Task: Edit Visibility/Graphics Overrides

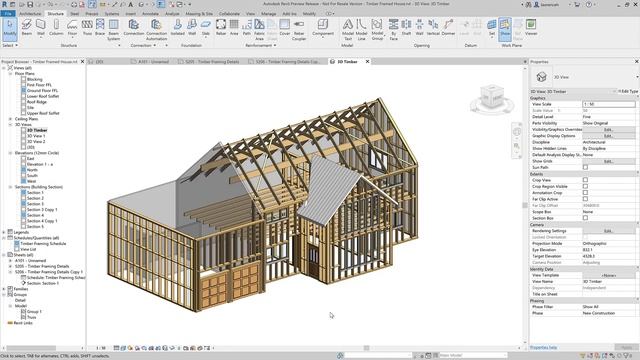Action: 608,129
